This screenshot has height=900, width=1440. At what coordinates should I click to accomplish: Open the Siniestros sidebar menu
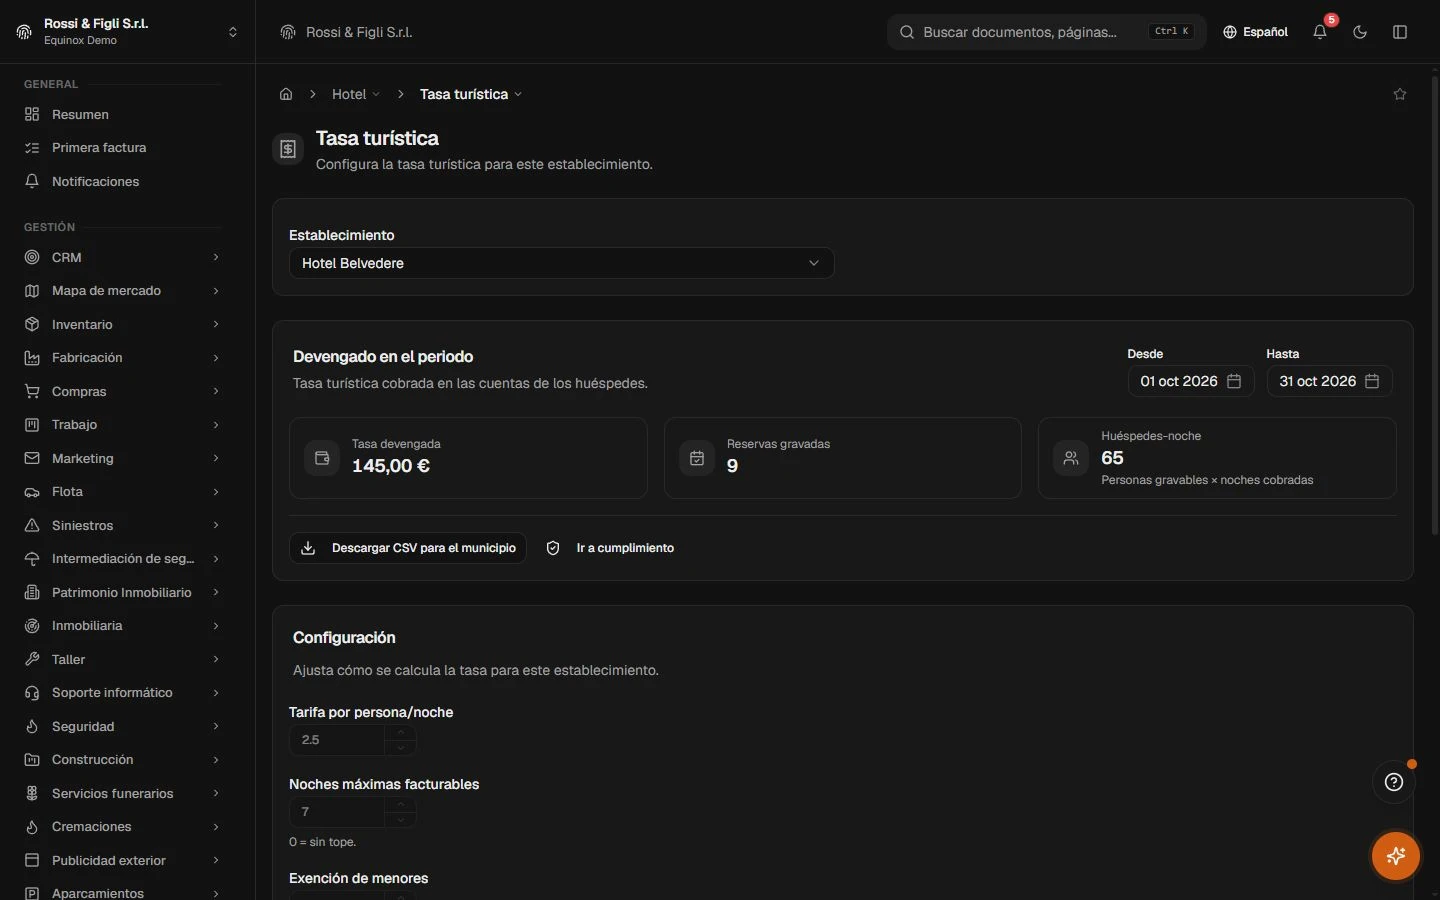click(x=122, y=525)
